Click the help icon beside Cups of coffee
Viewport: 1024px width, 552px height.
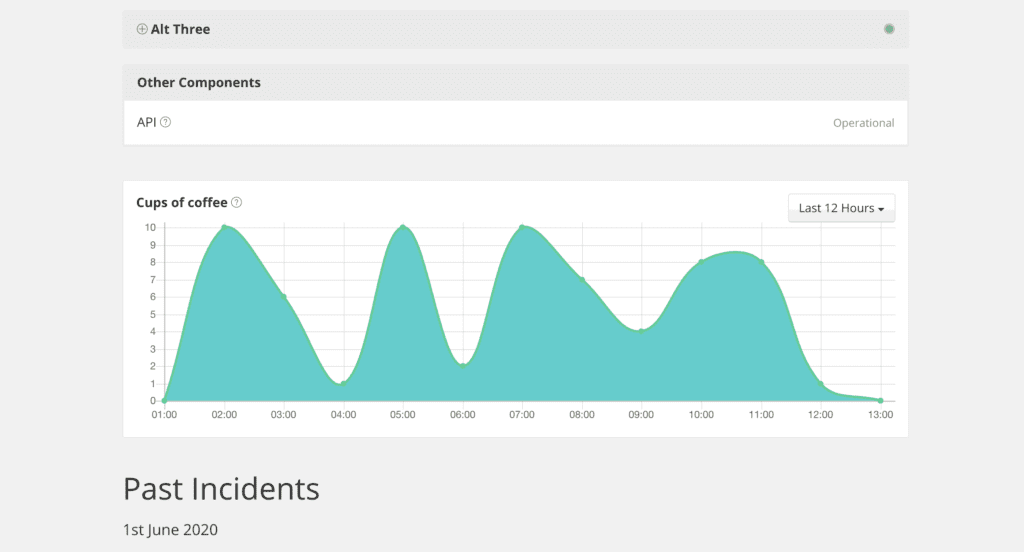click(x=237, y=202)
